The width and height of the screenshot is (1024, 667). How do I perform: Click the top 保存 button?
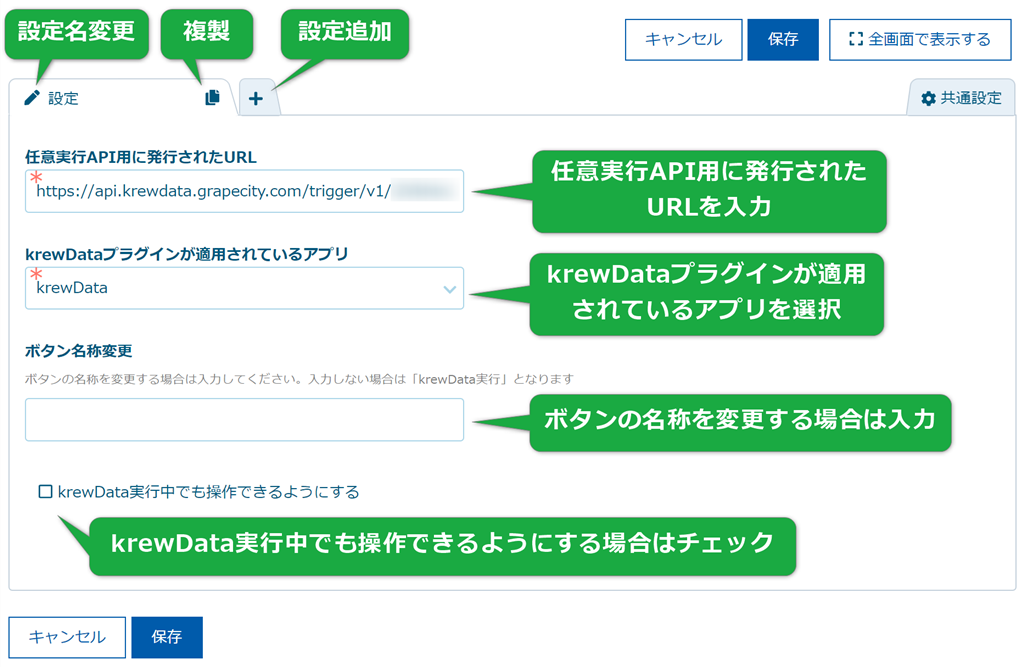782,40
